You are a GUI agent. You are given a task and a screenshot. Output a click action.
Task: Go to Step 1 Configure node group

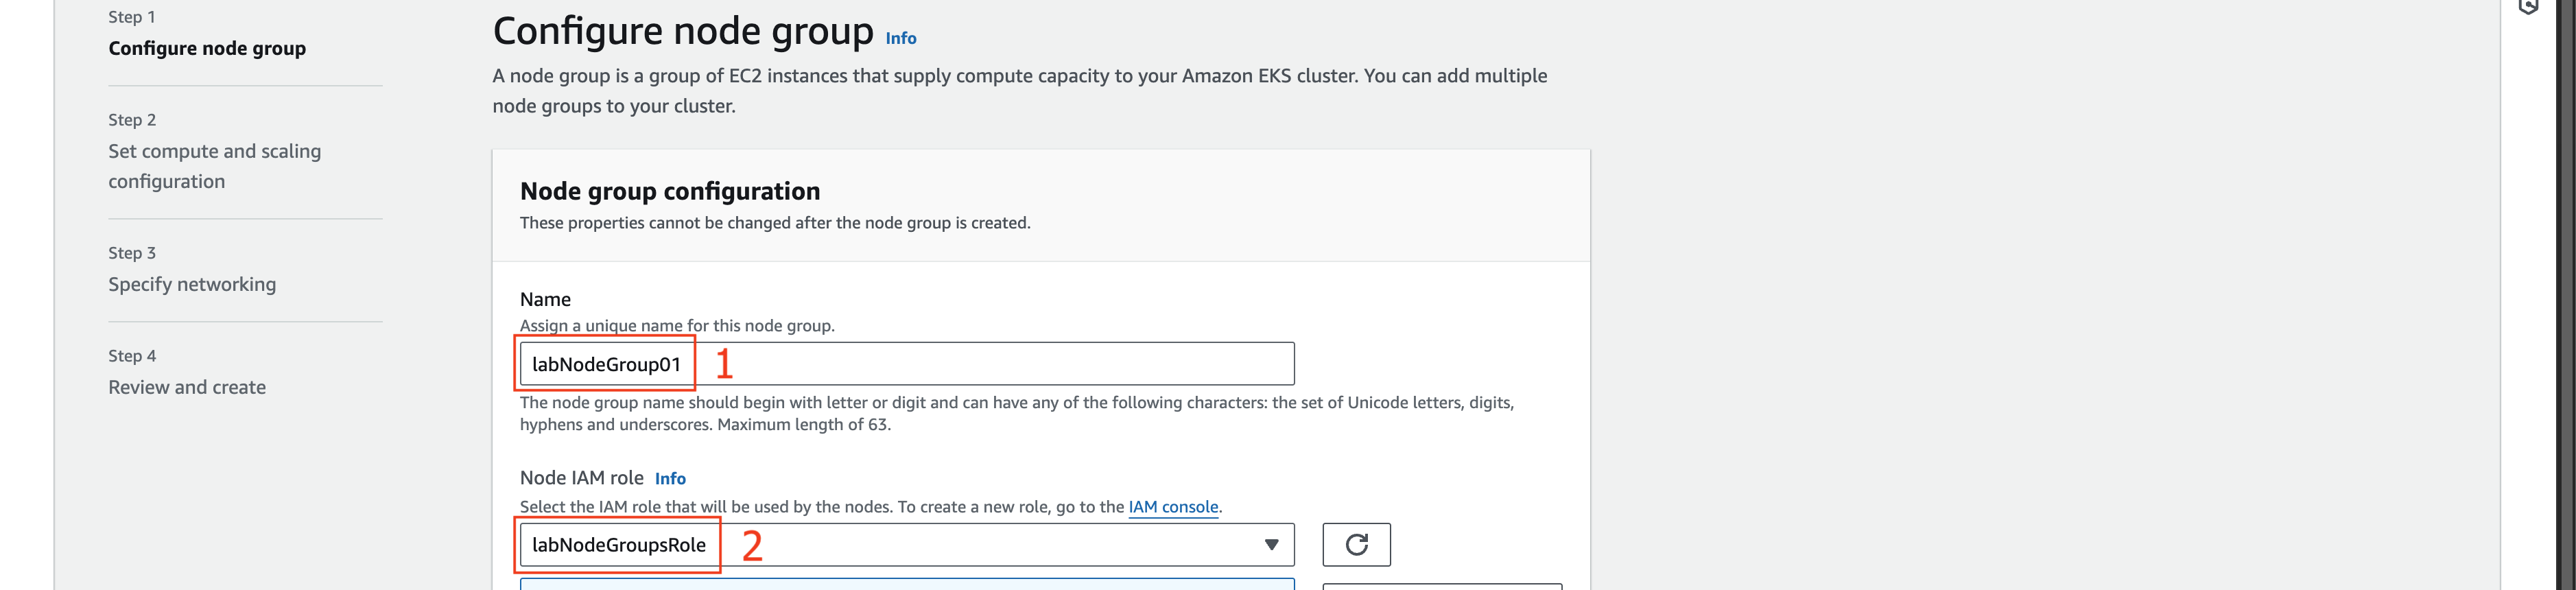tap(207, 48)
